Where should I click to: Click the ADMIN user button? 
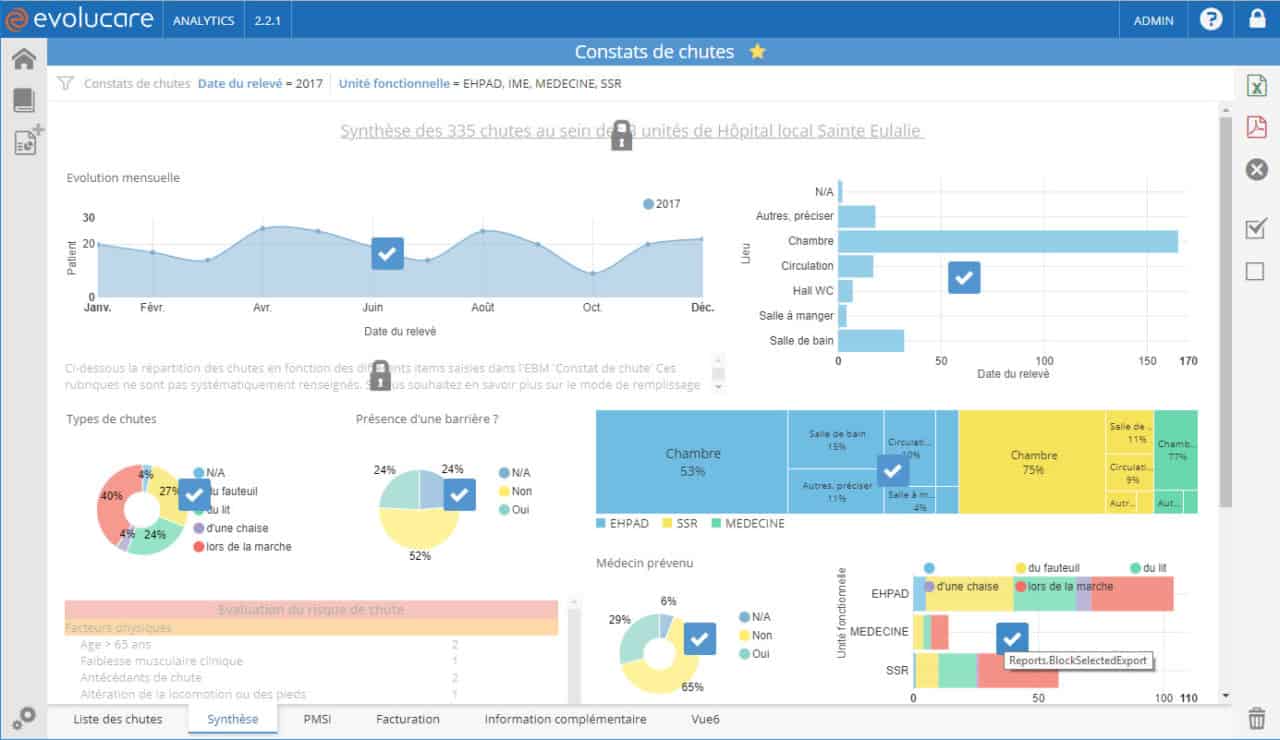click(1153, 20)
